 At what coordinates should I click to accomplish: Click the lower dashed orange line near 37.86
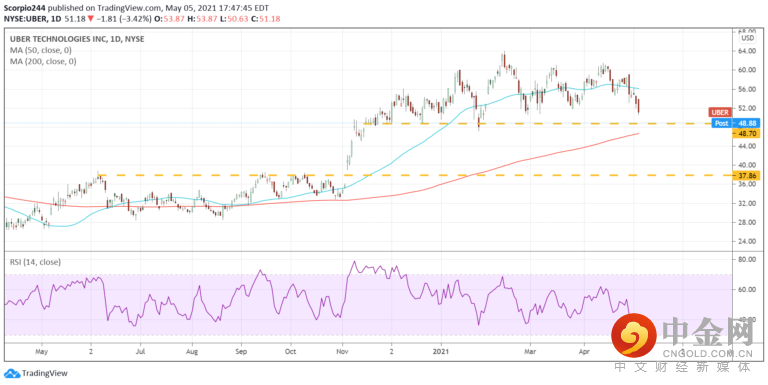(416, 175)
